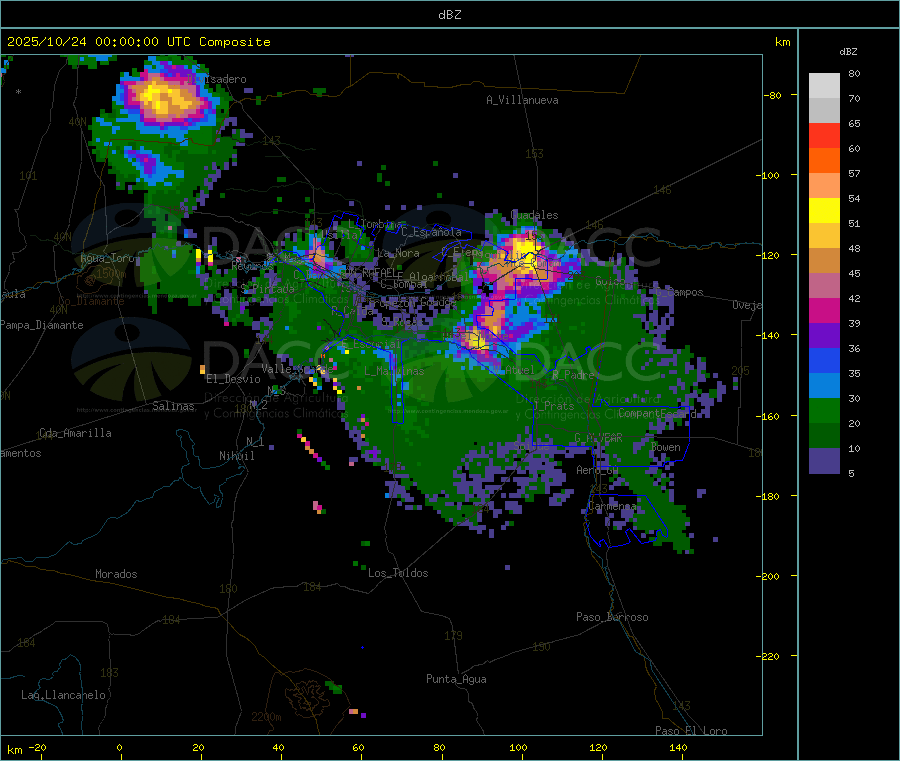
Task: Select the 'Los_Toldos' location label
Action: [398, 573]
